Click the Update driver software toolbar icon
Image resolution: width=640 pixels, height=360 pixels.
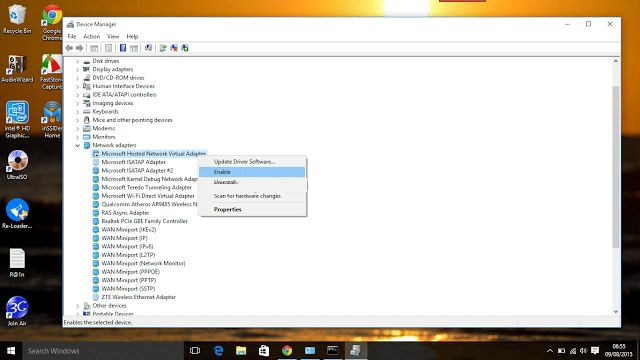(x=163, y=48)
